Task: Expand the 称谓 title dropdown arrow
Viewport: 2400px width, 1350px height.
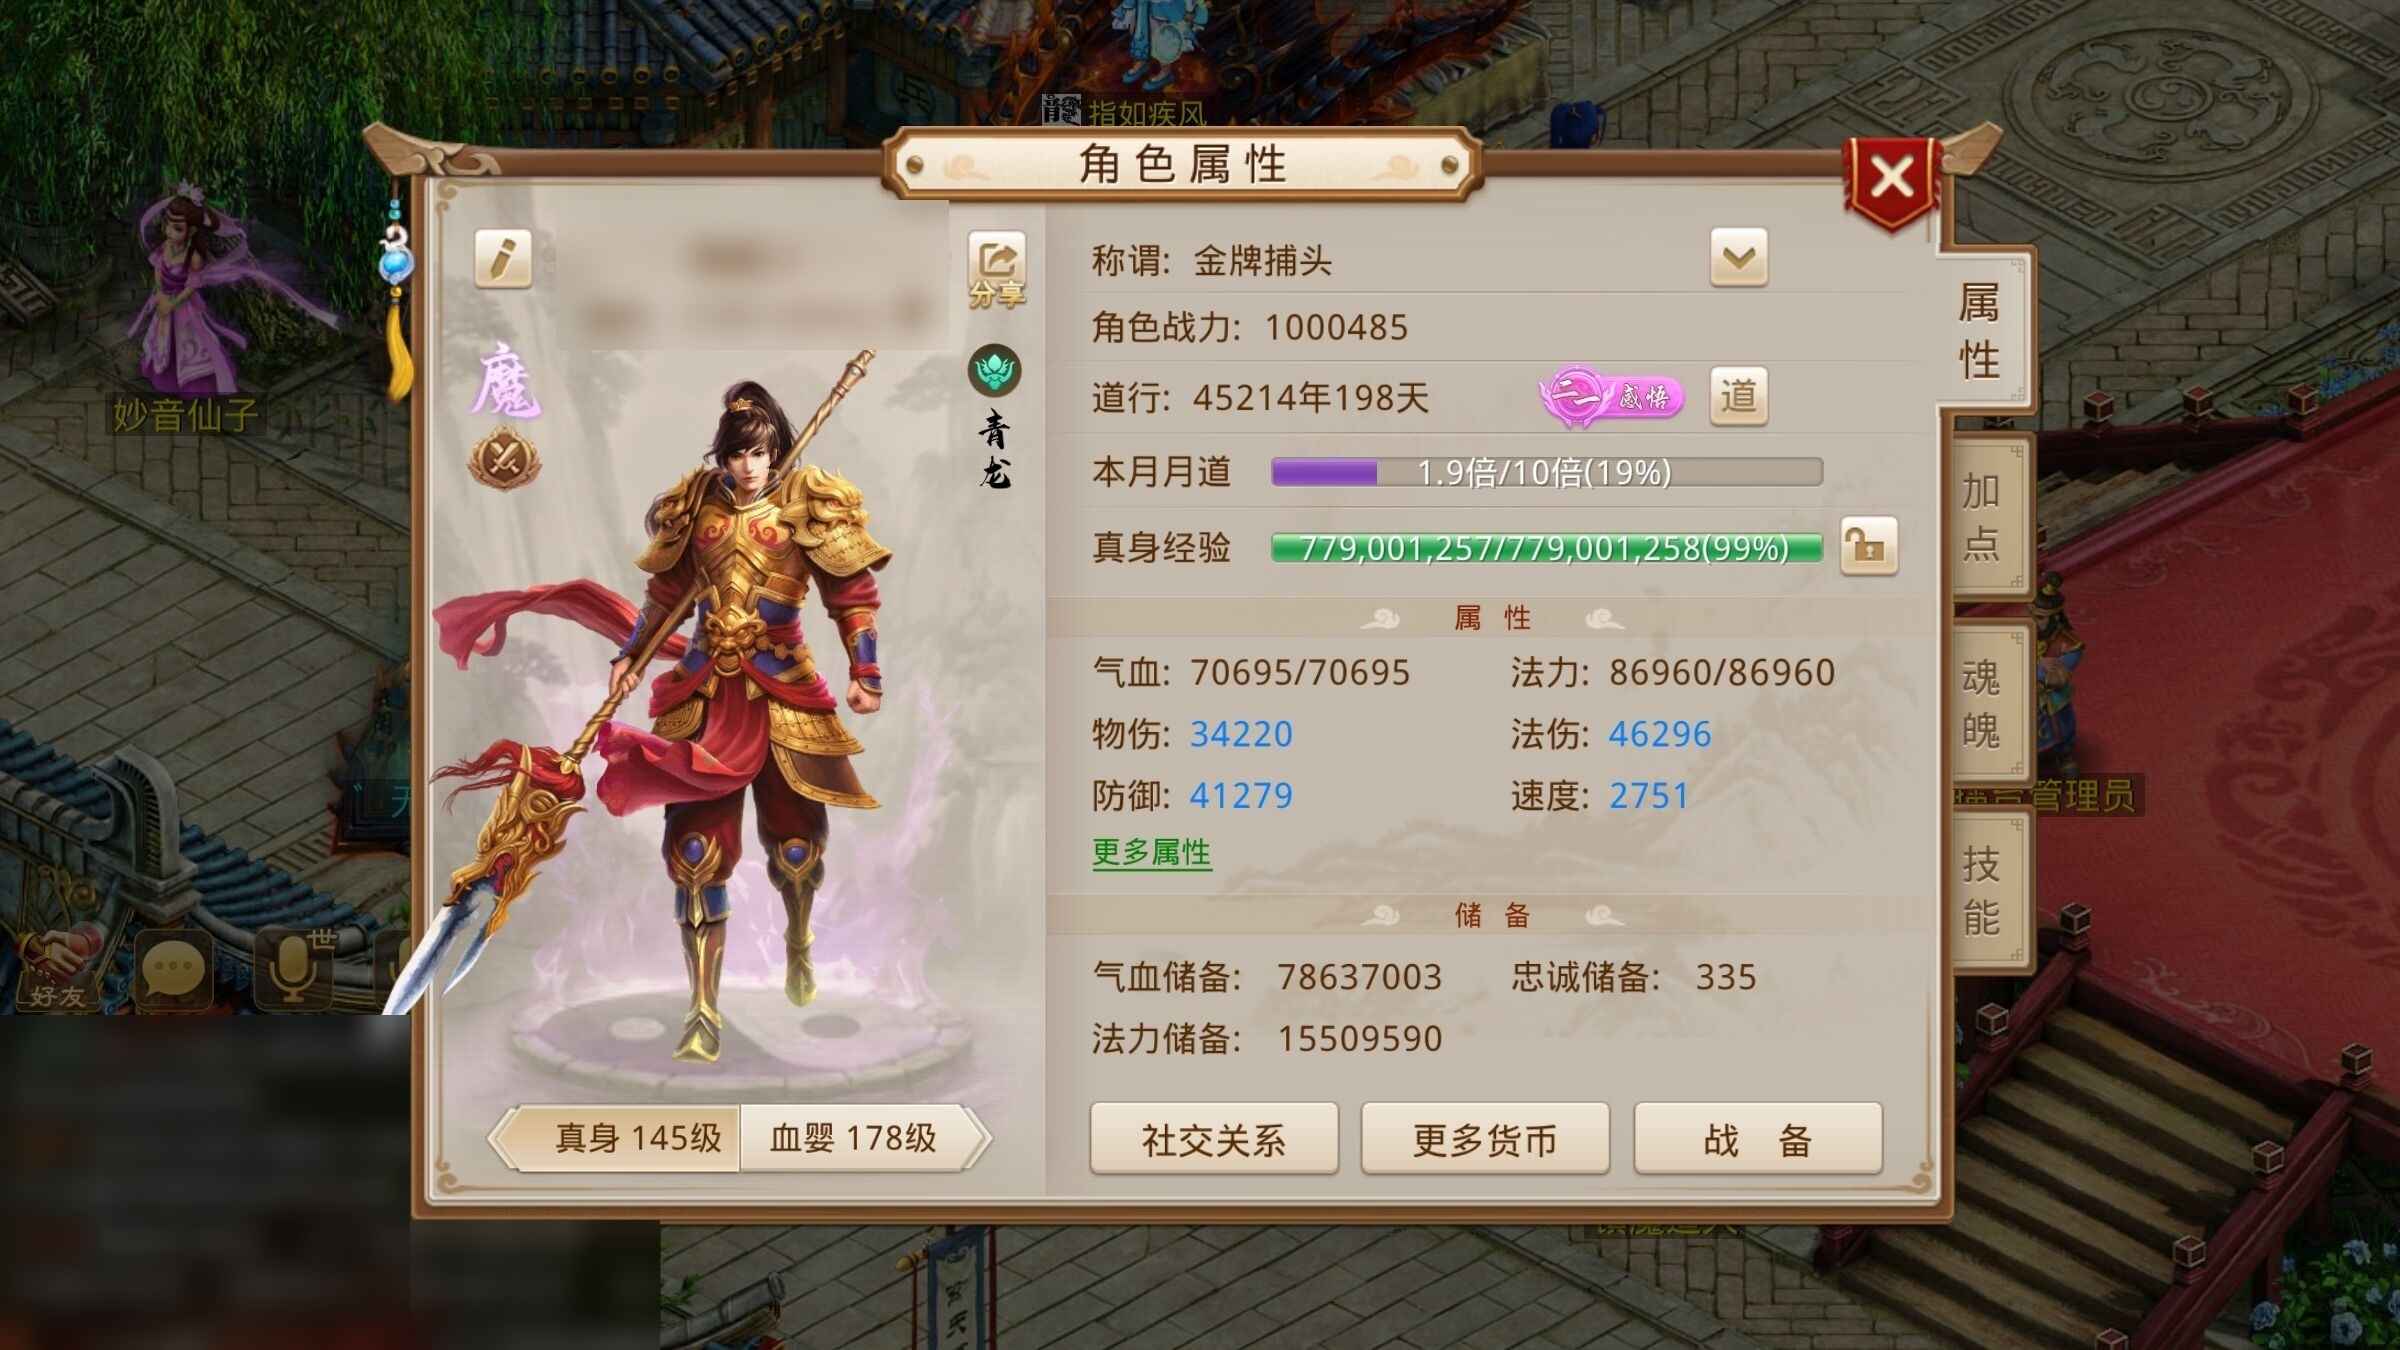Action: pyautogui.click(x=1738, y=258)
